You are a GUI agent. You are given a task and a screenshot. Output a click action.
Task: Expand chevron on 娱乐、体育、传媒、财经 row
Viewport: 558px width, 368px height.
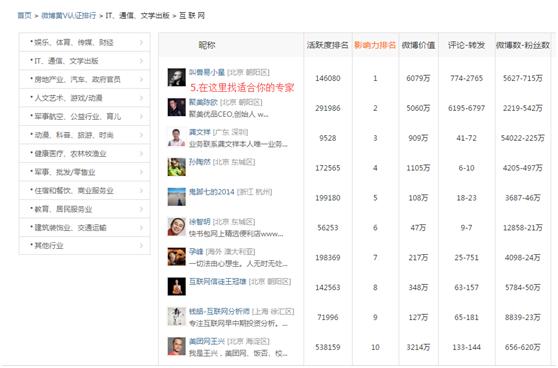[x=141, y=42]
